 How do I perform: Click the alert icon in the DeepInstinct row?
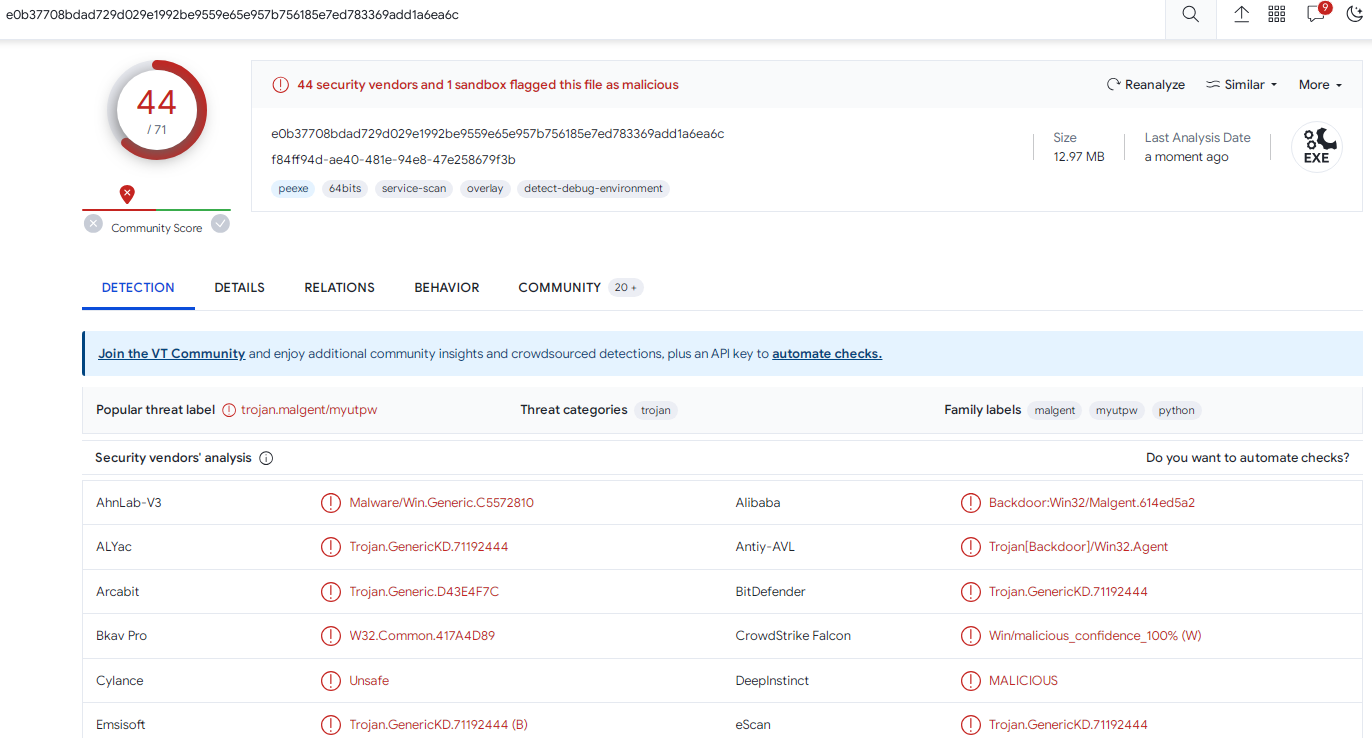pyautogui.click(x=970, y=681)
